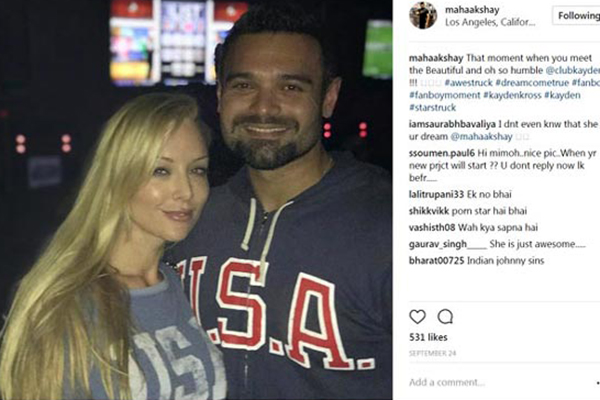Open more options dots beside comment field
Screen dimensions: 600x400
point(597,382)
